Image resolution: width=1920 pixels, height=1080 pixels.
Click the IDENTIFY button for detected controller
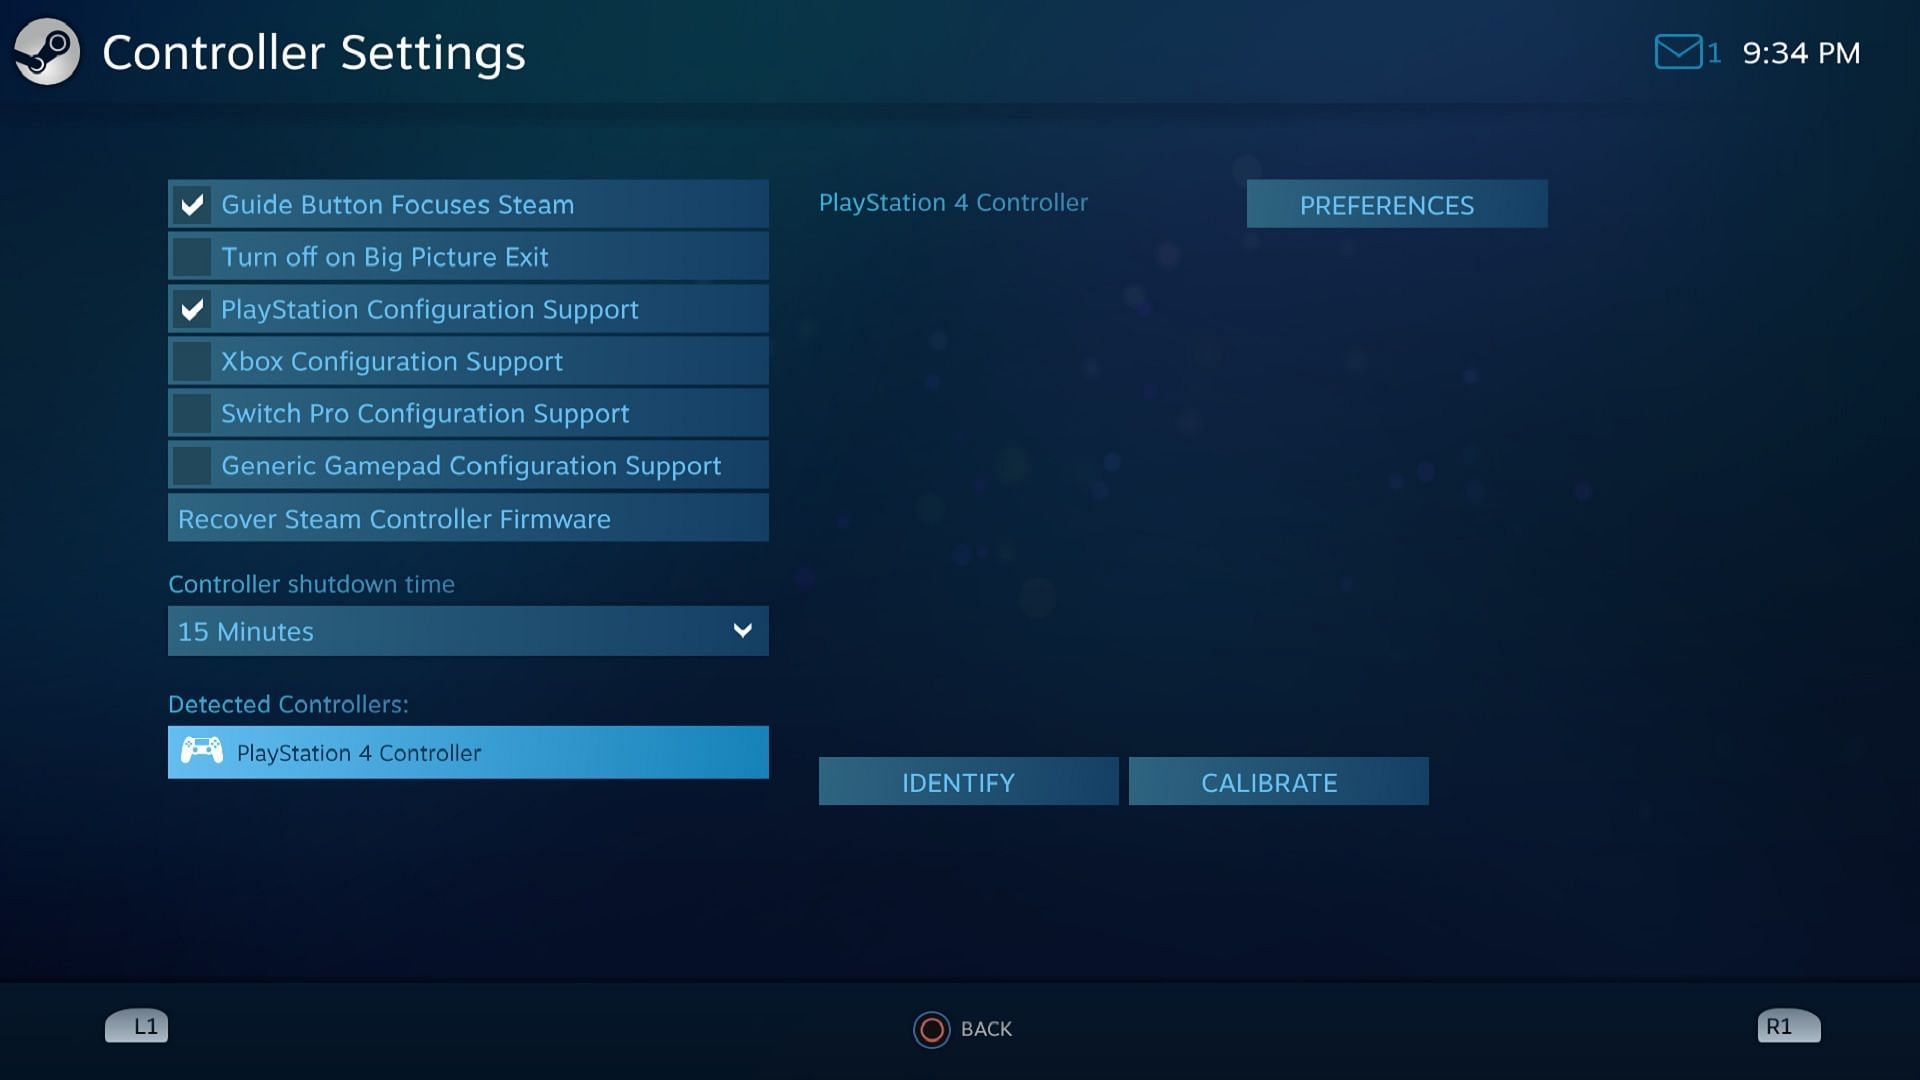click(959, 782)
